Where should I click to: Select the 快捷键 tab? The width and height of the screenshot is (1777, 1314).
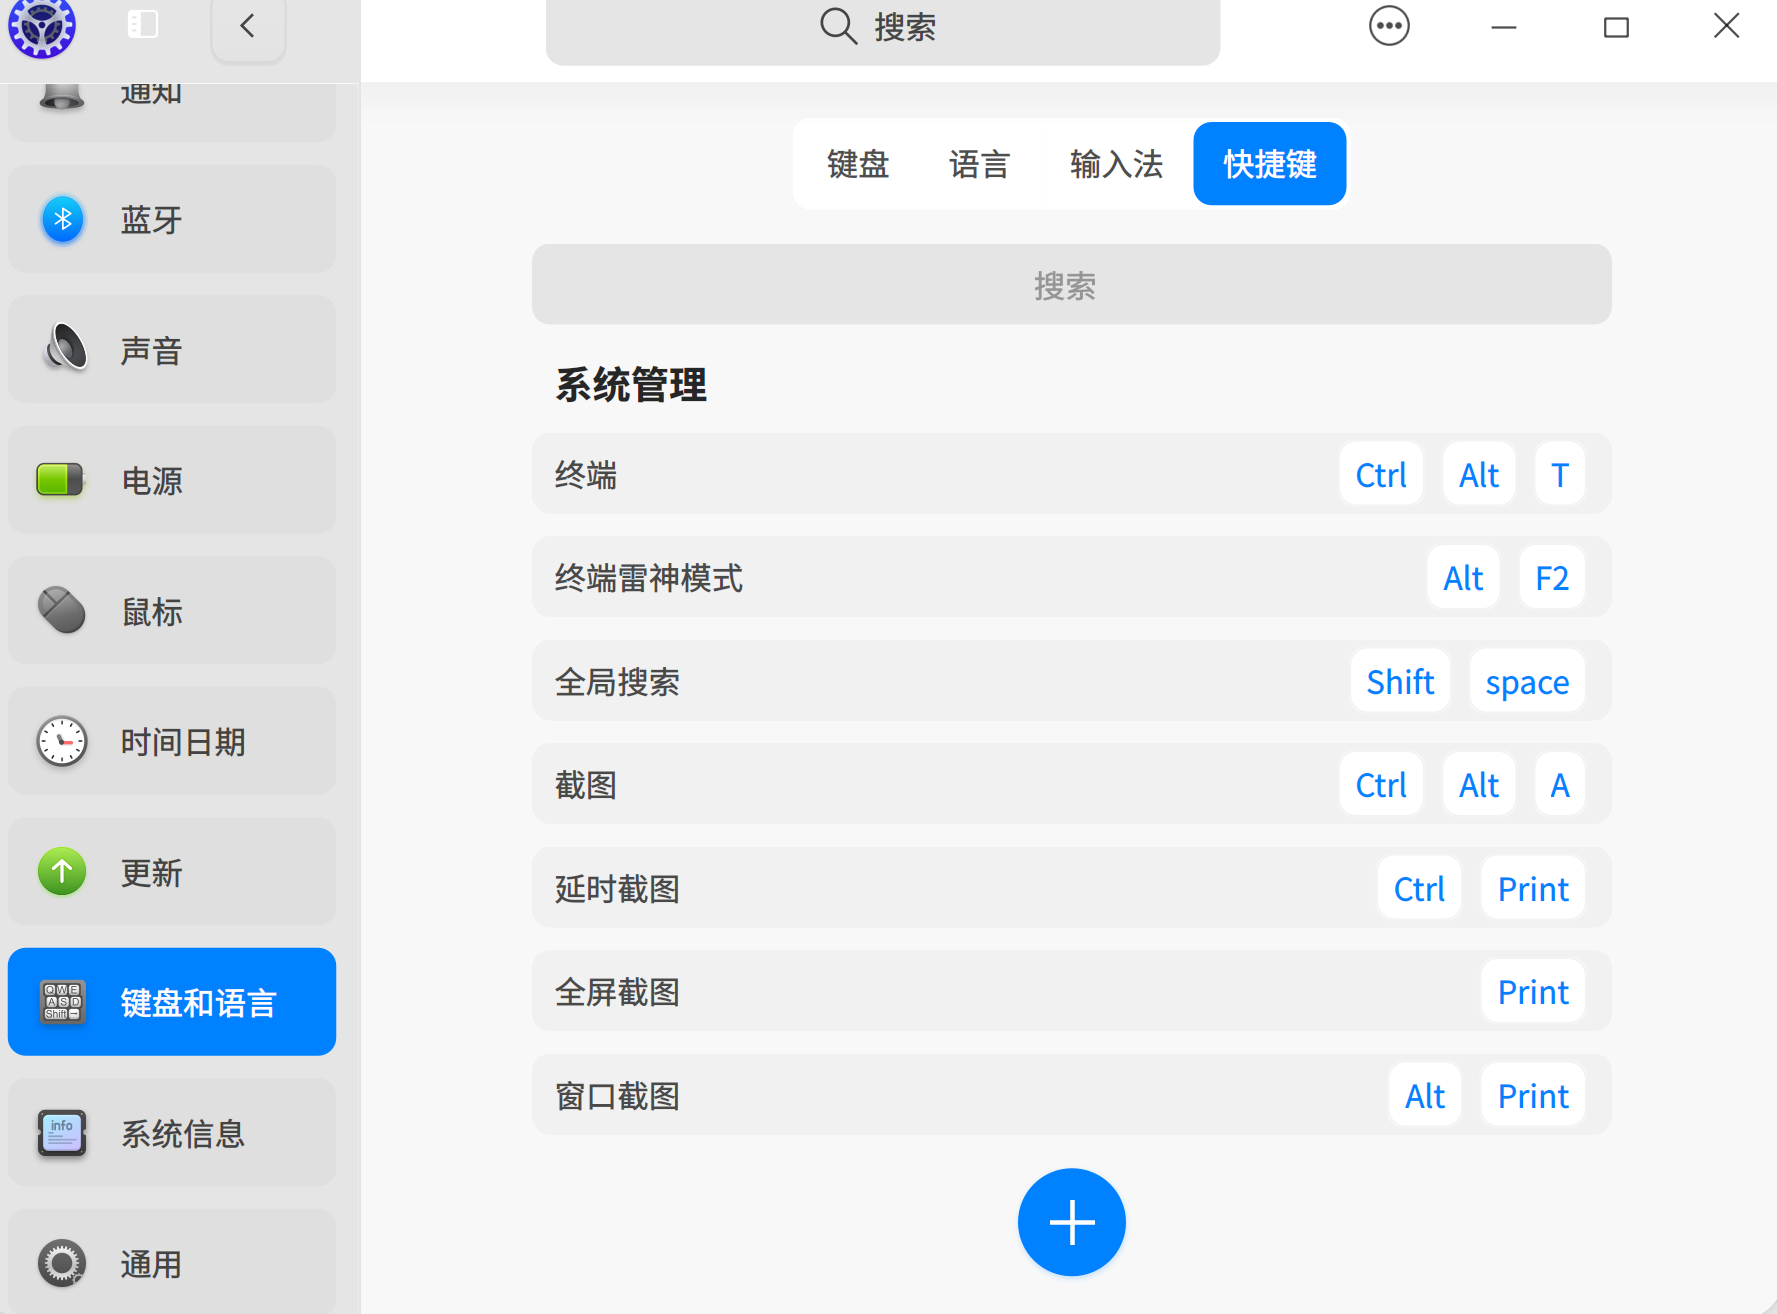[x=1270, y=164]
